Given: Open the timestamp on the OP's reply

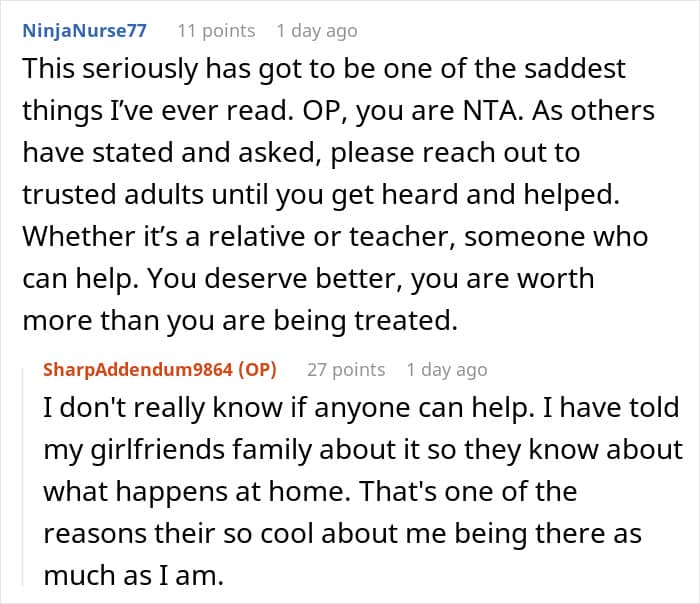Looking at the screenshot, I should click(x=446, y=370).
